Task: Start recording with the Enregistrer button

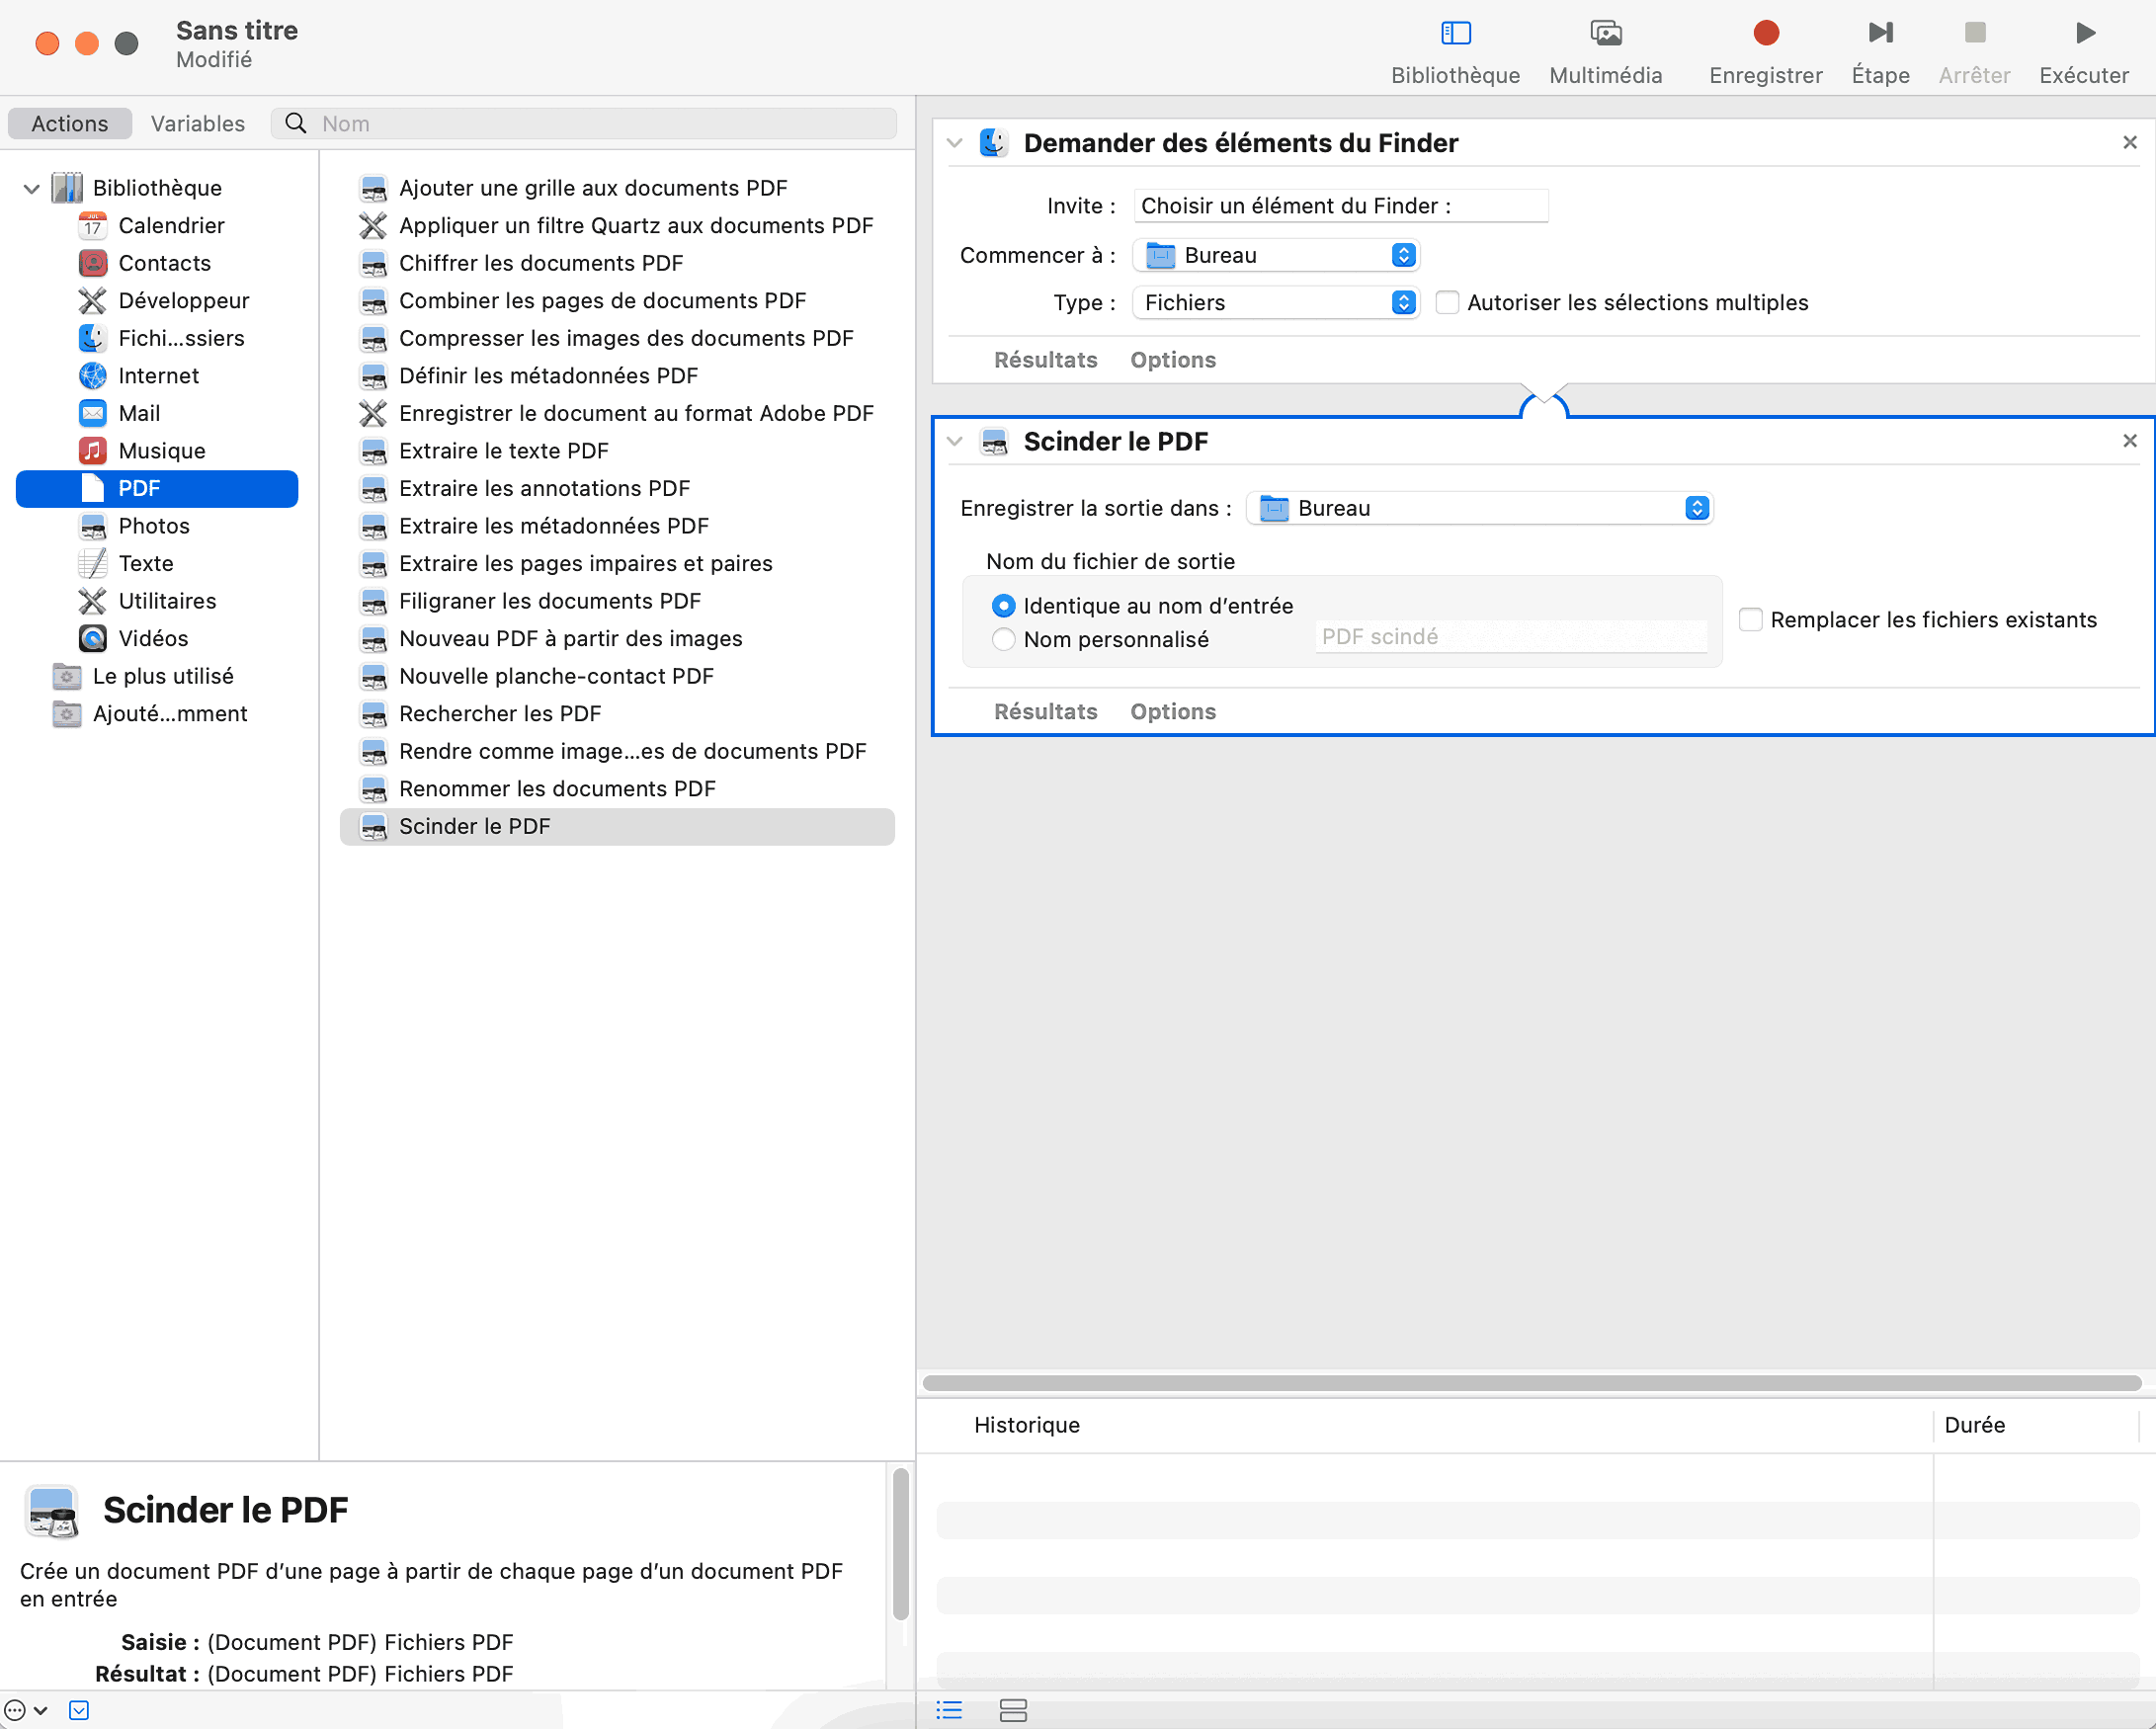Action: [x=1765, y=33]
